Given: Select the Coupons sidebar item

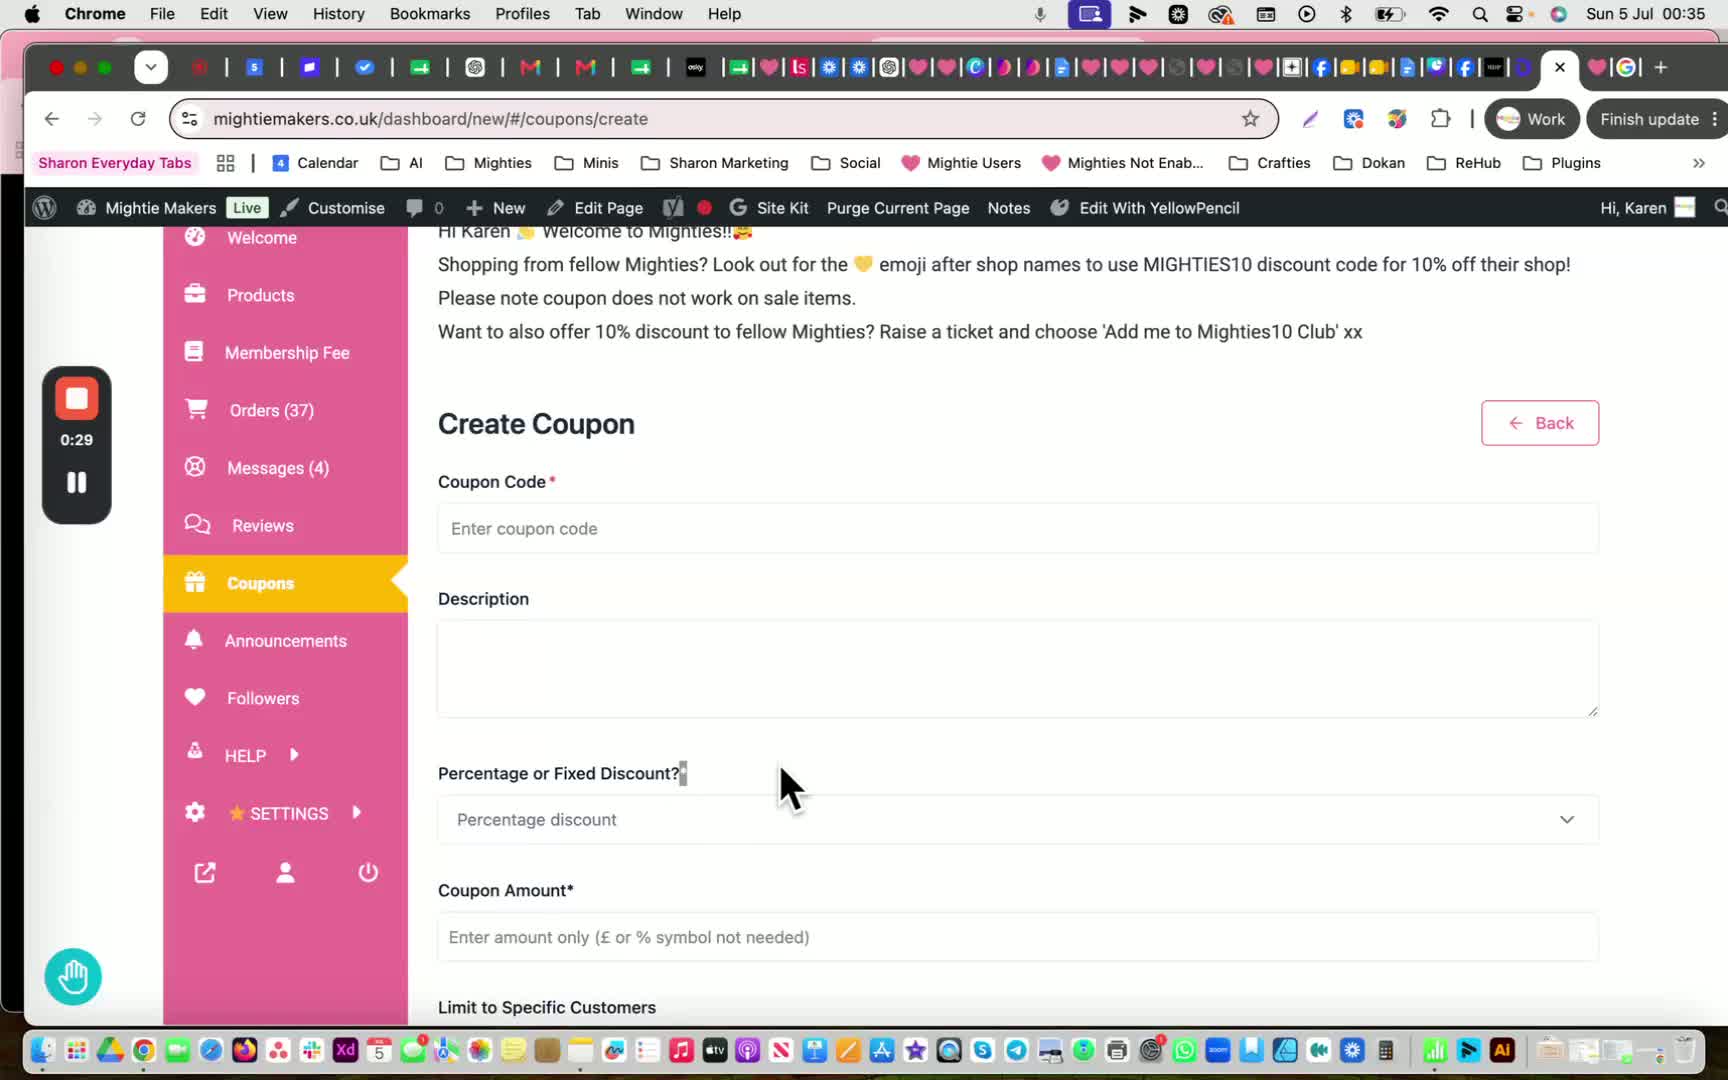Looking at the screenshot, I should tap(285, 583).
